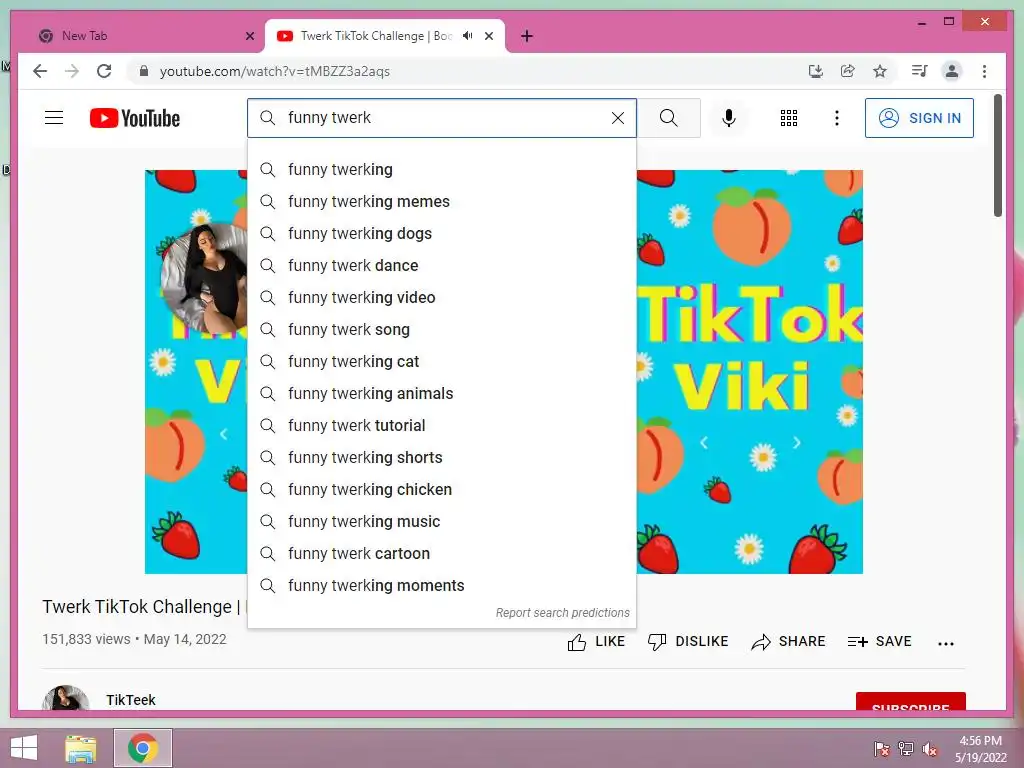
Task: Dislike the video with the thumbs down
Action: point(688,642)
